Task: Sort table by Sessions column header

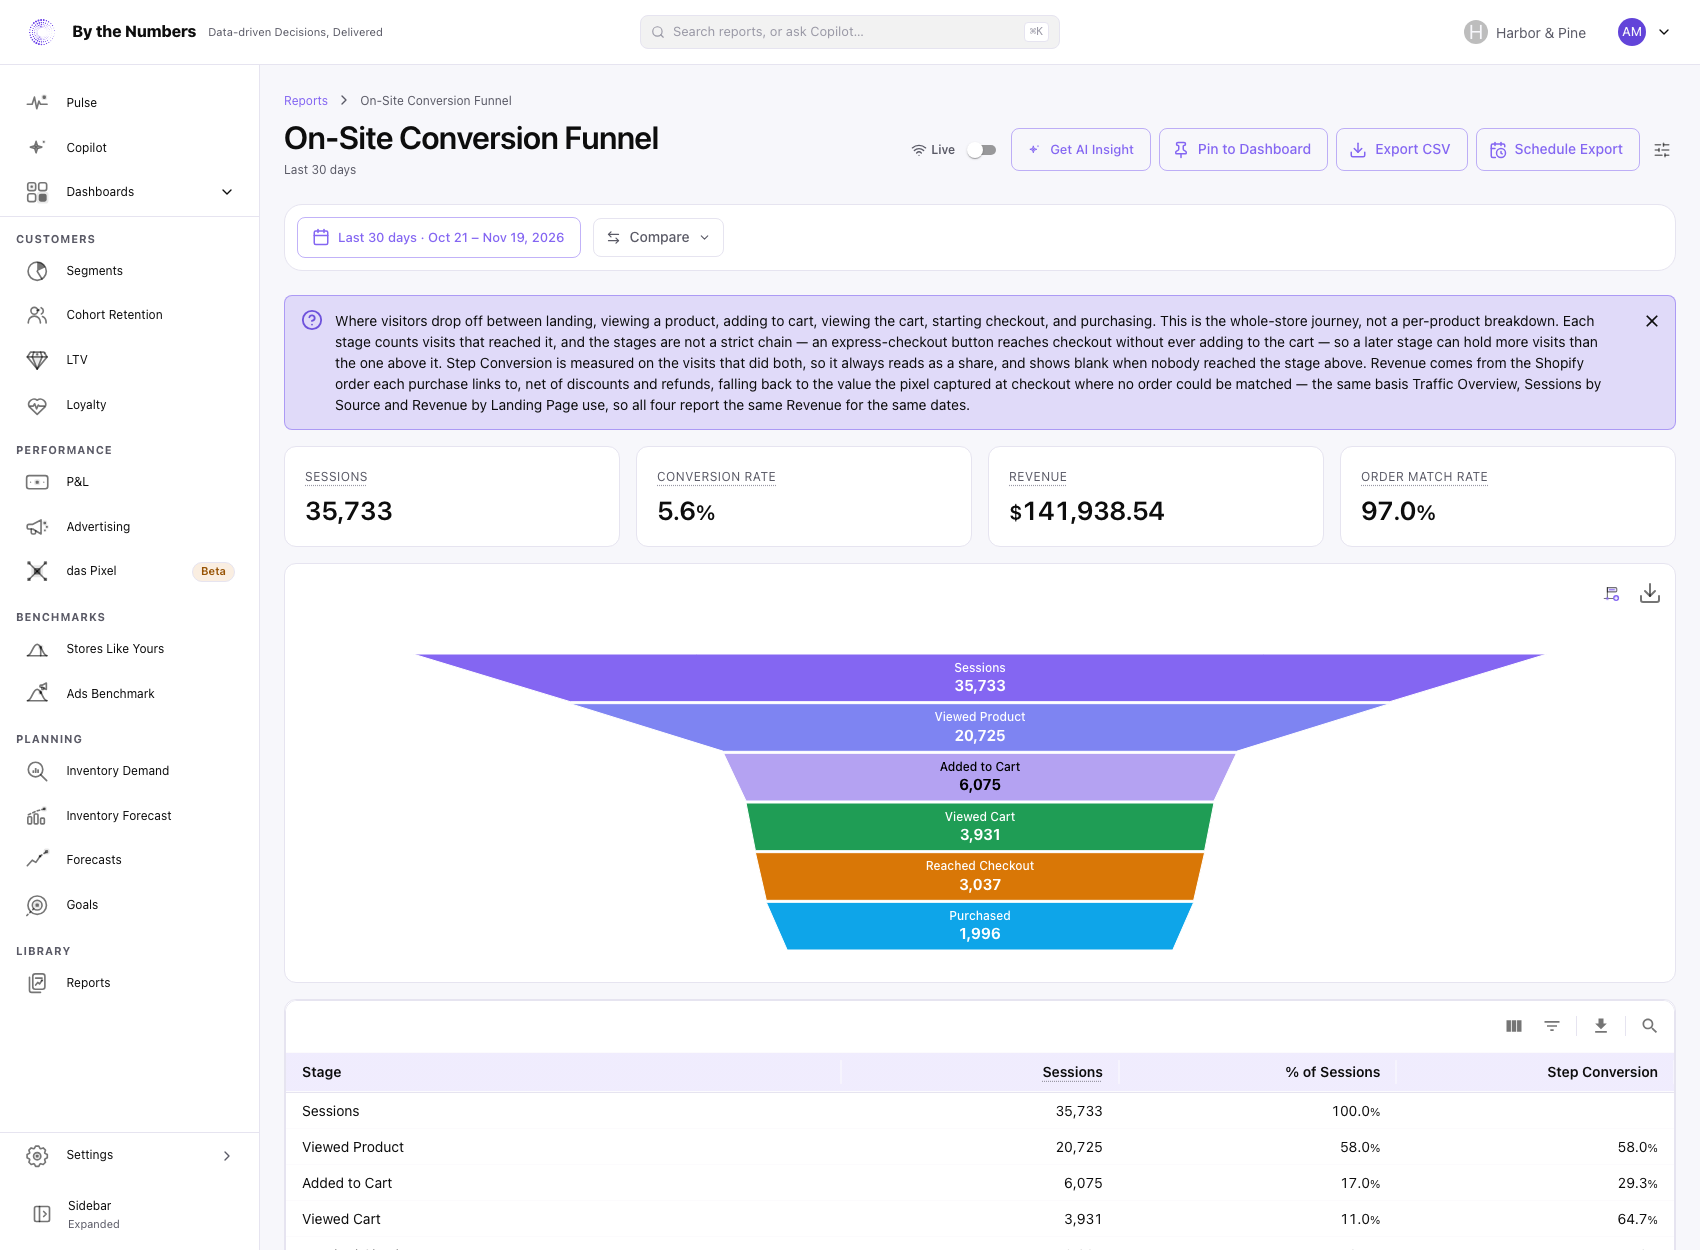Action: click(x=1072, y=1072)
